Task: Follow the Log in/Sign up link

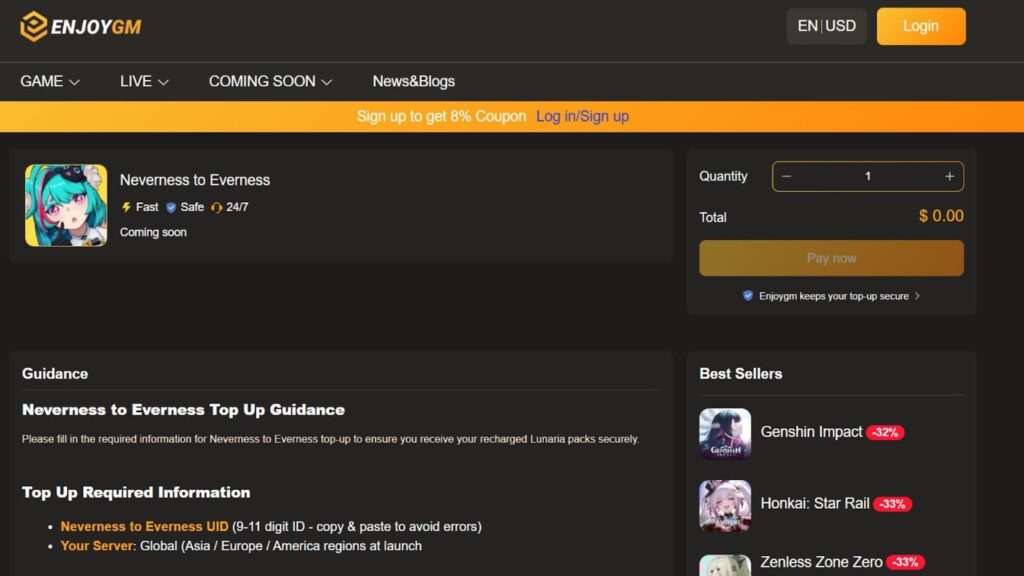Action: click(582, 116)
